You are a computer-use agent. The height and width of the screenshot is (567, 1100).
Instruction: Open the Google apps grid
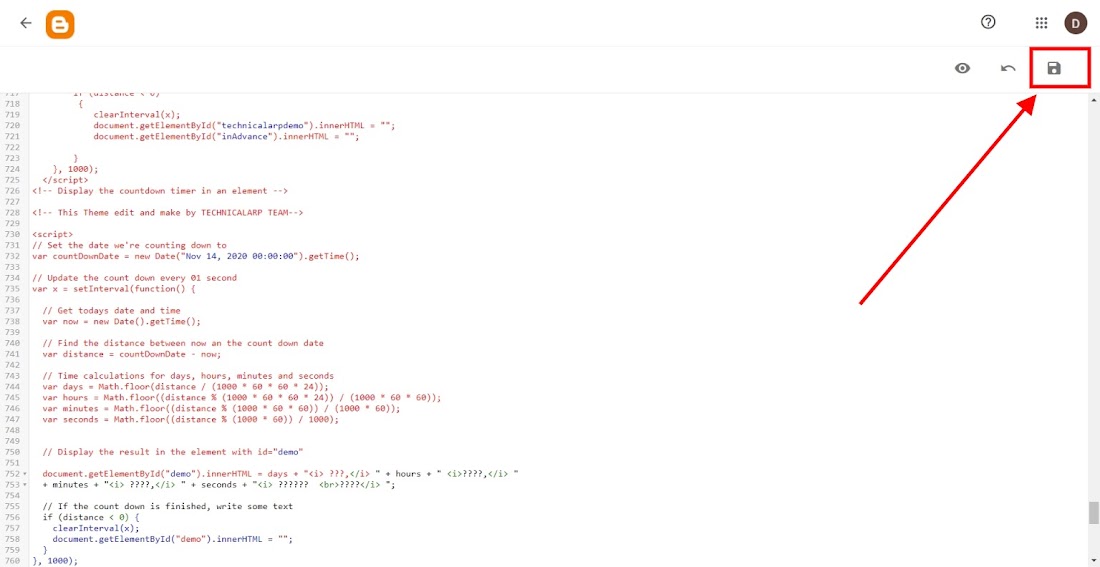(x=1041, y=23)
